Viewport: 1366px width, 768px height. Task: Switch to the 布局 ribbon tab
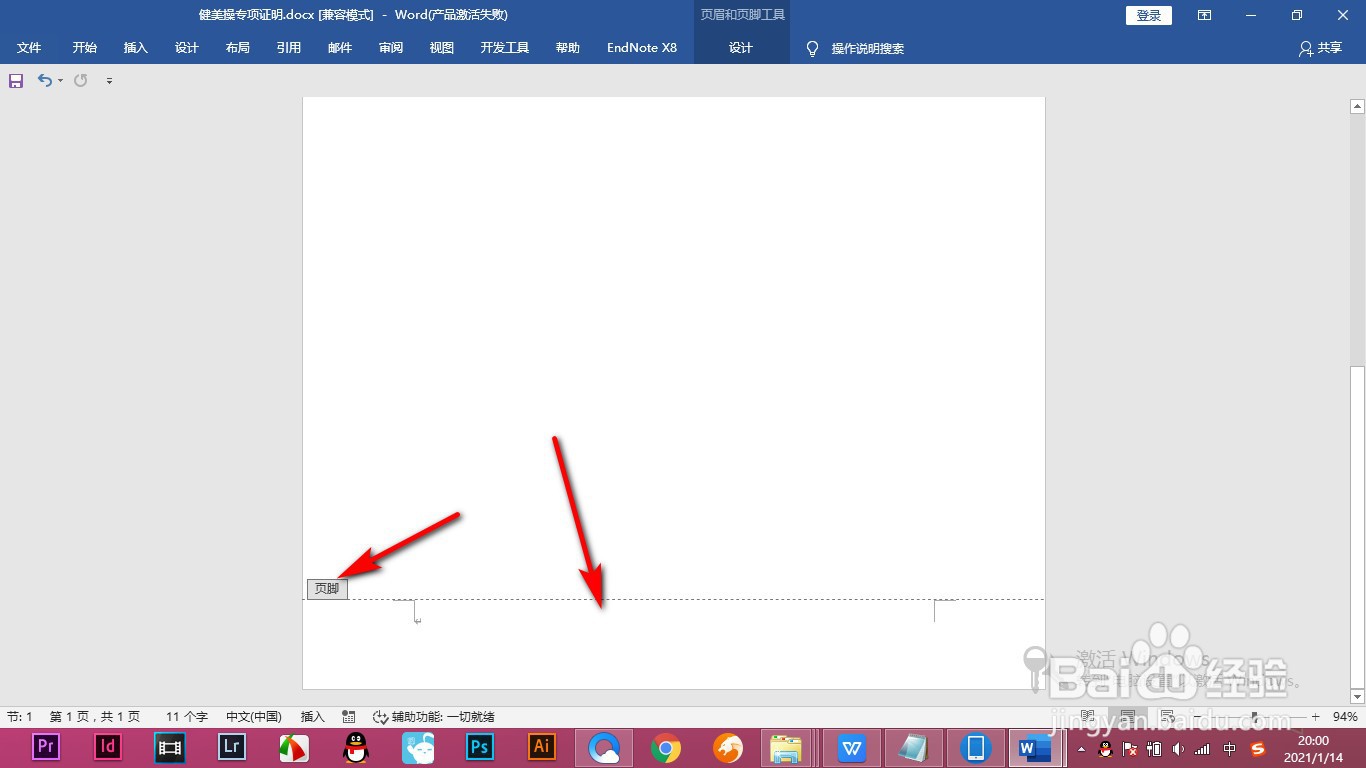click(x=238, y=48)
